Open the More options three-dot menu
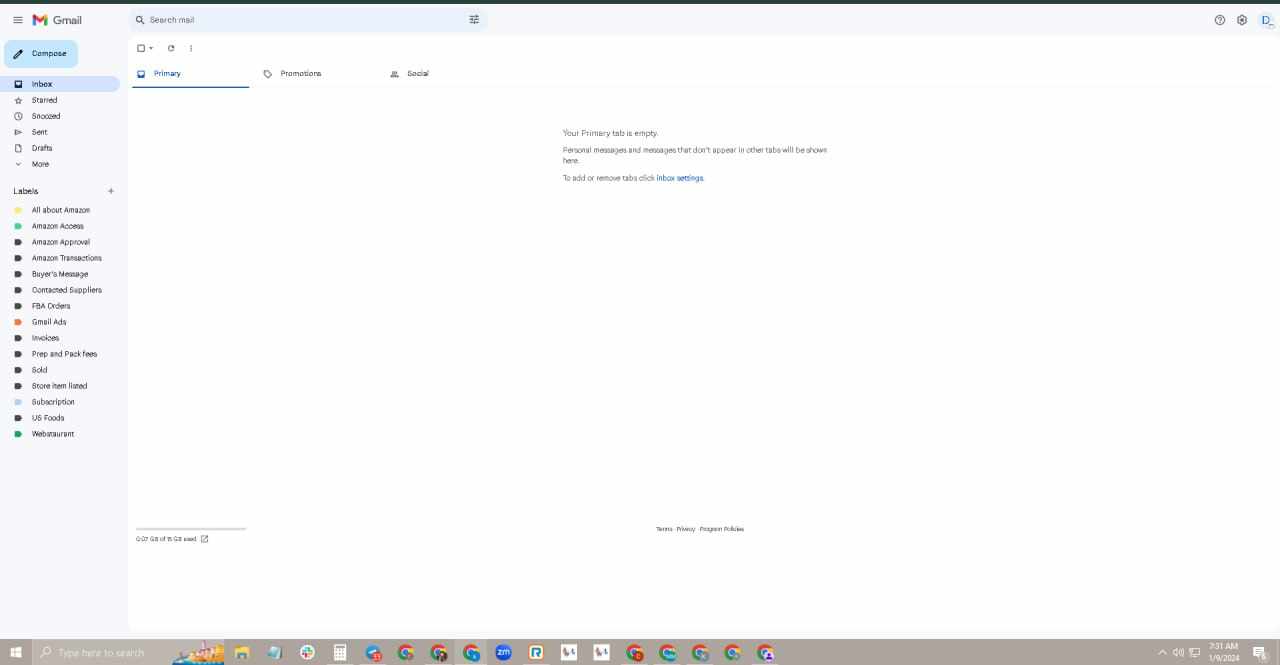1280x665 pixels. point(191,48)
